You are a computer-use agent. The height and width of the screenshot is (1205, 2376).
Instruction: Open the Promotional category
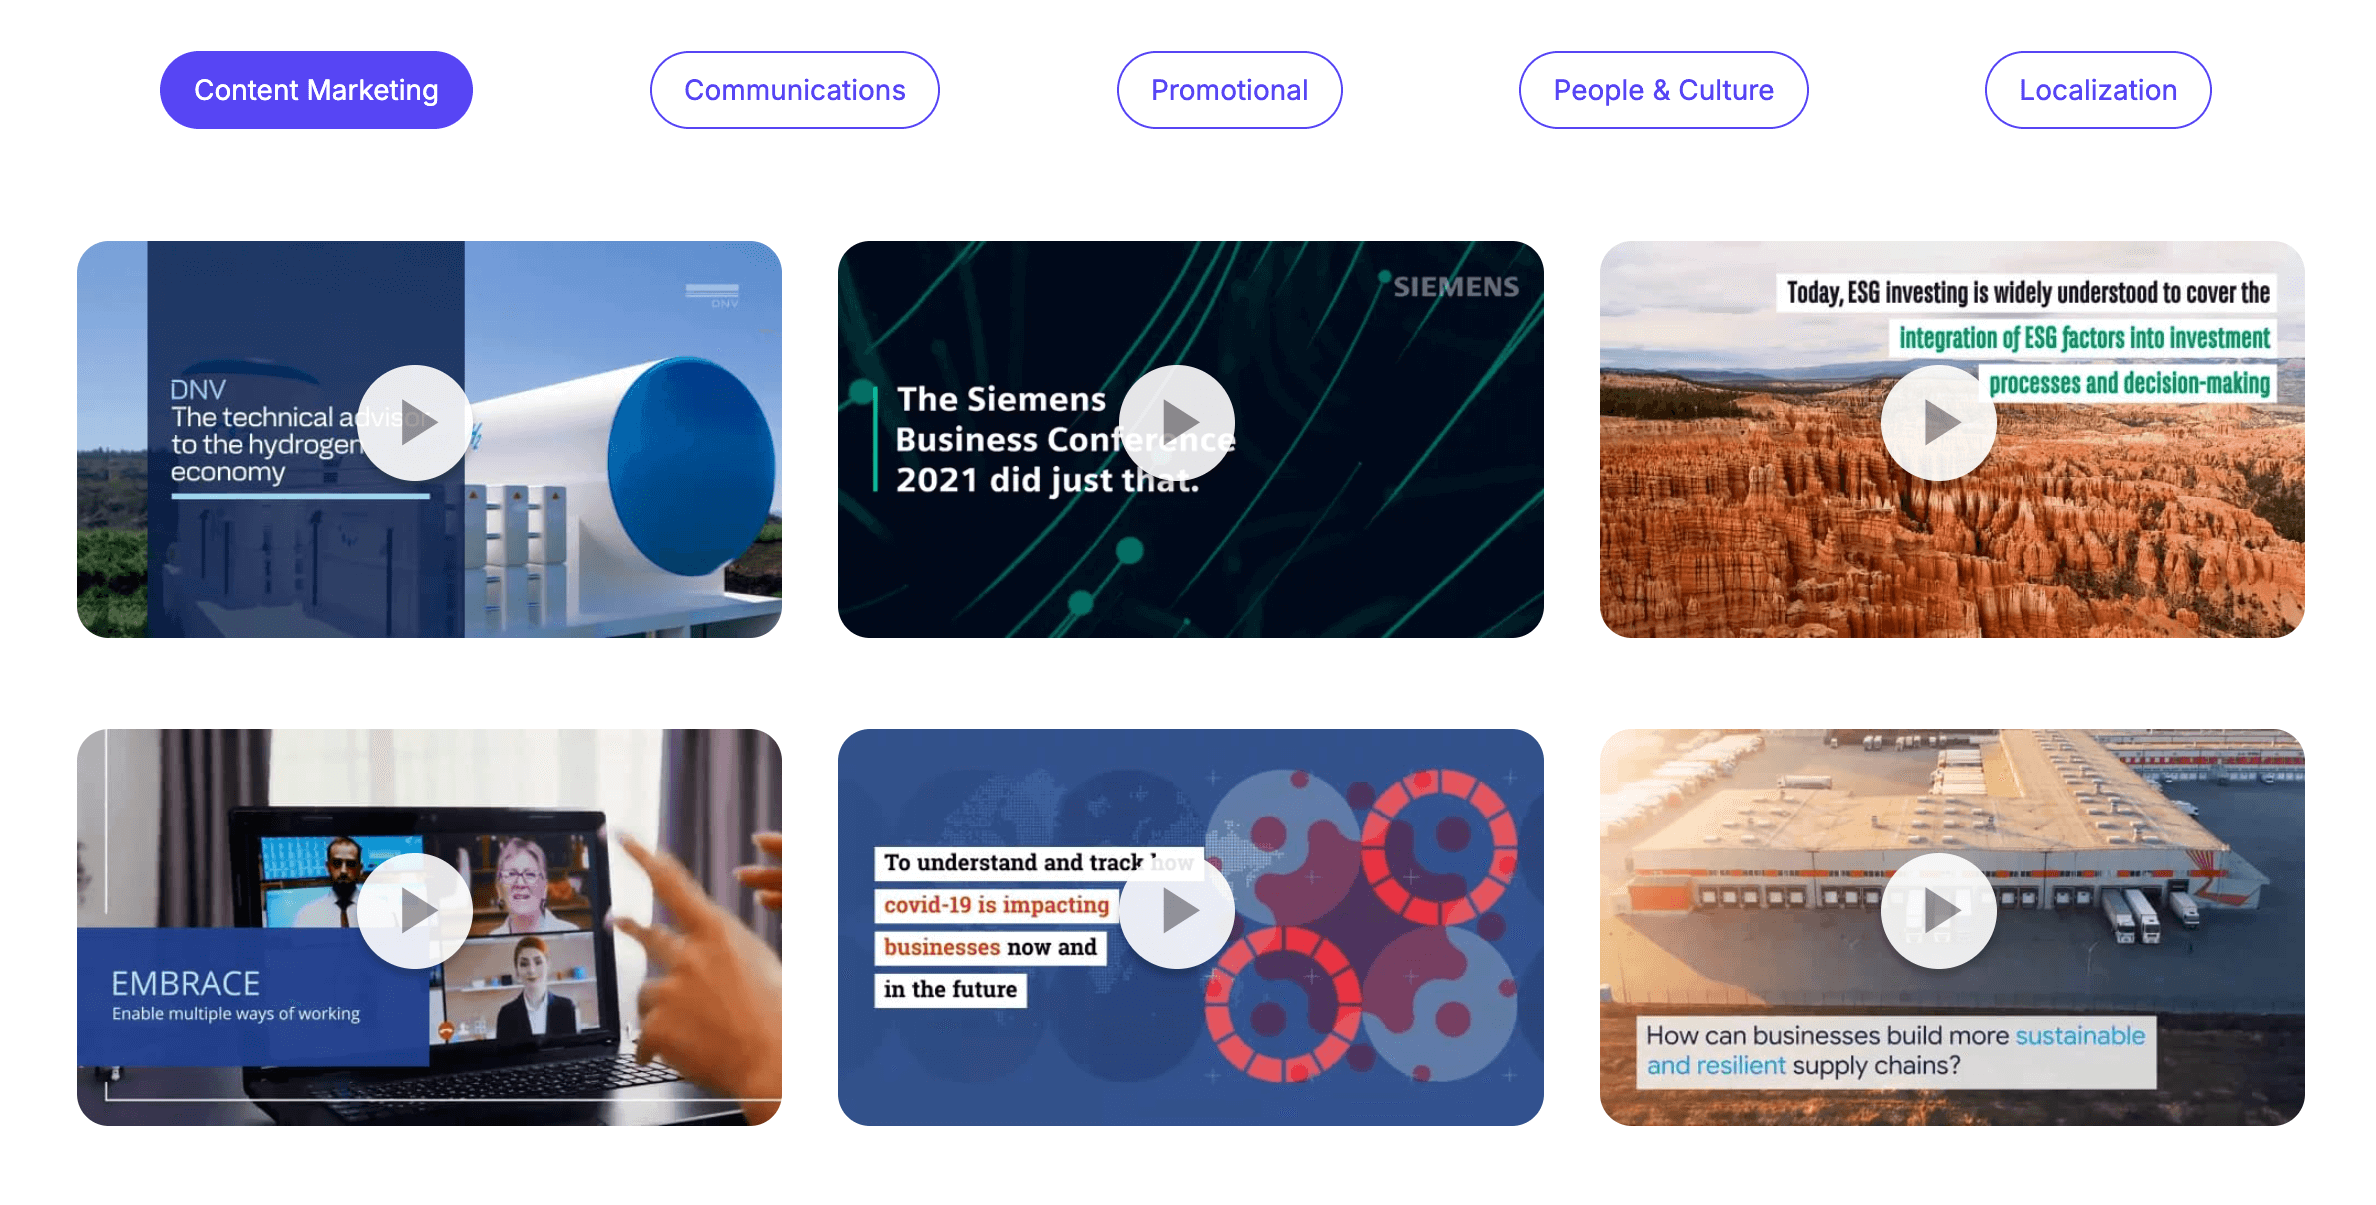click(1230, 90)
